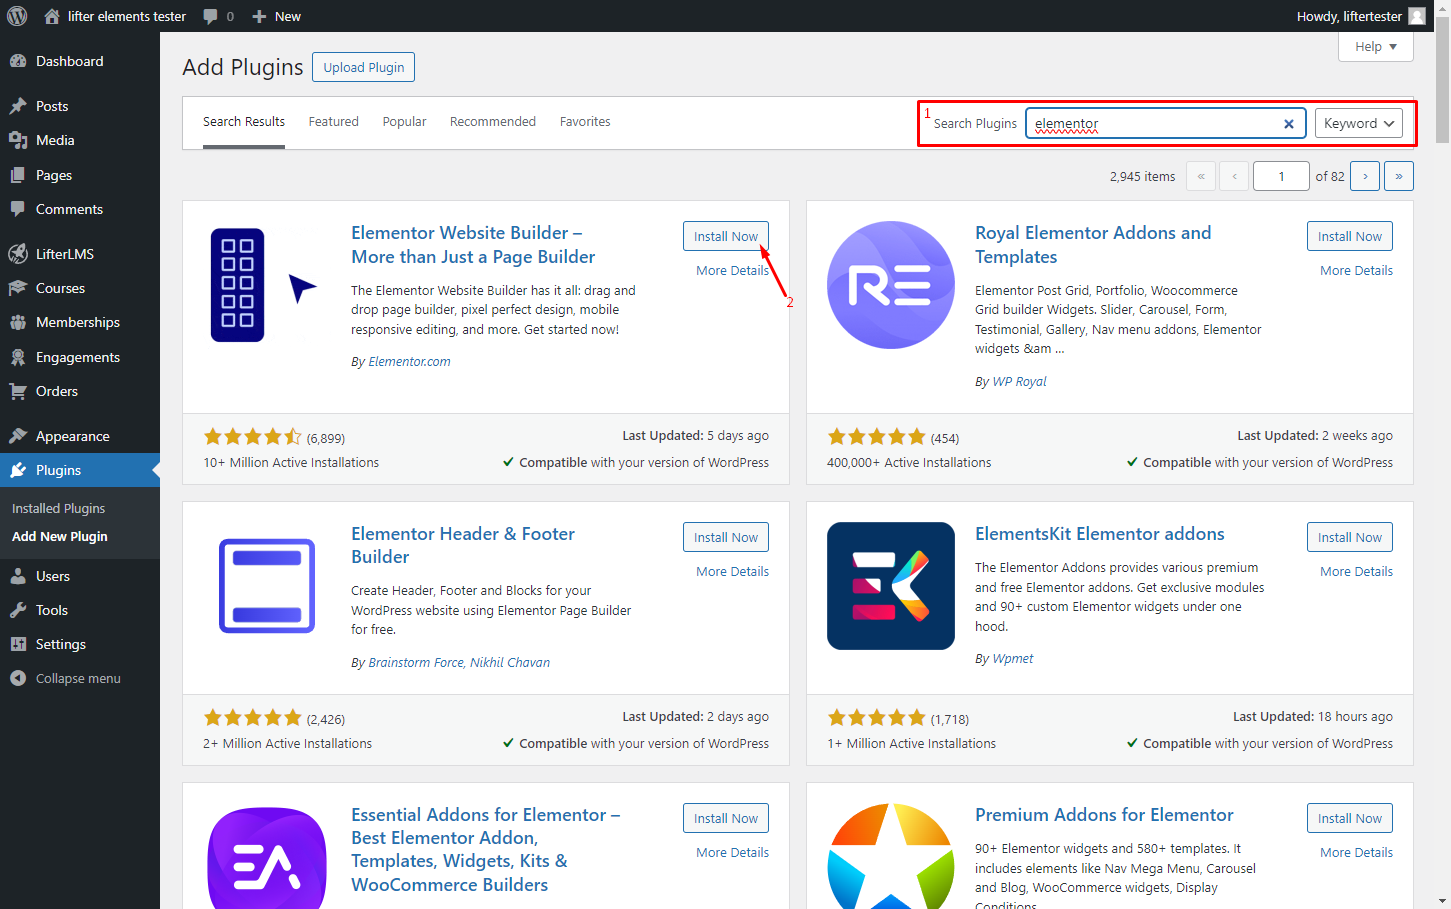Switch to the Popular tab
The width and height of the screenshot is (1451, 909).
pos(404,122)
